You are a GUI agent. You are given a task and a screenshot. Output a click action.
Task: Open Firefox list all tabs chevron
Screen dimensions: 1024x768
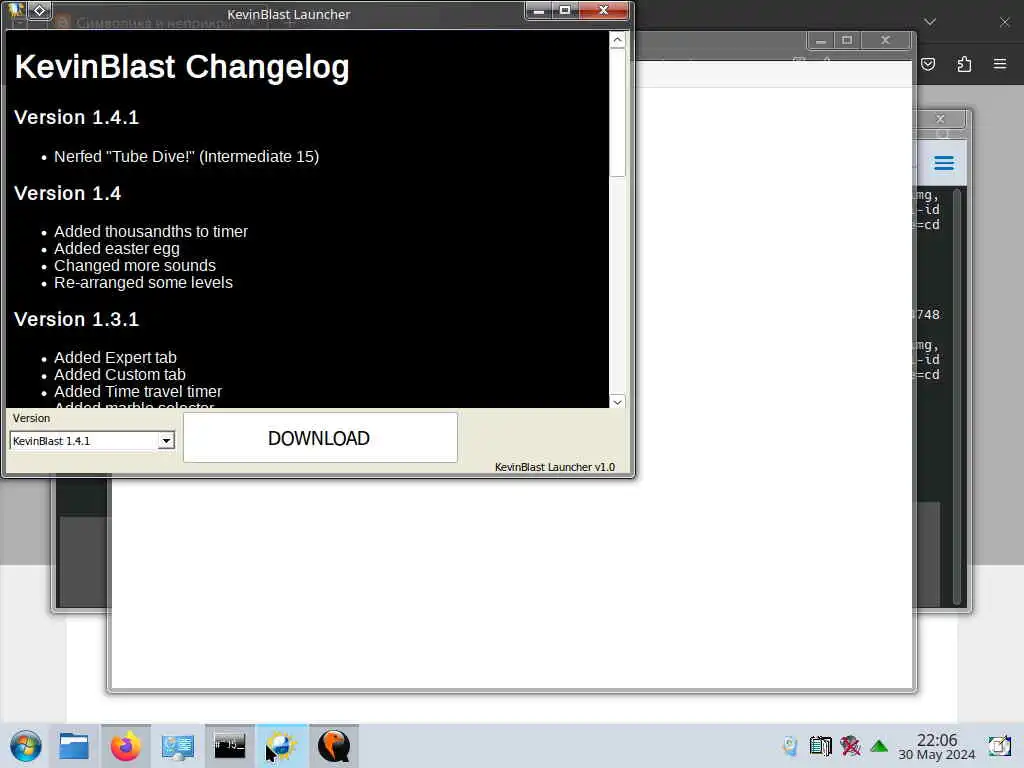pyautogui.click(x=930, y=22)
